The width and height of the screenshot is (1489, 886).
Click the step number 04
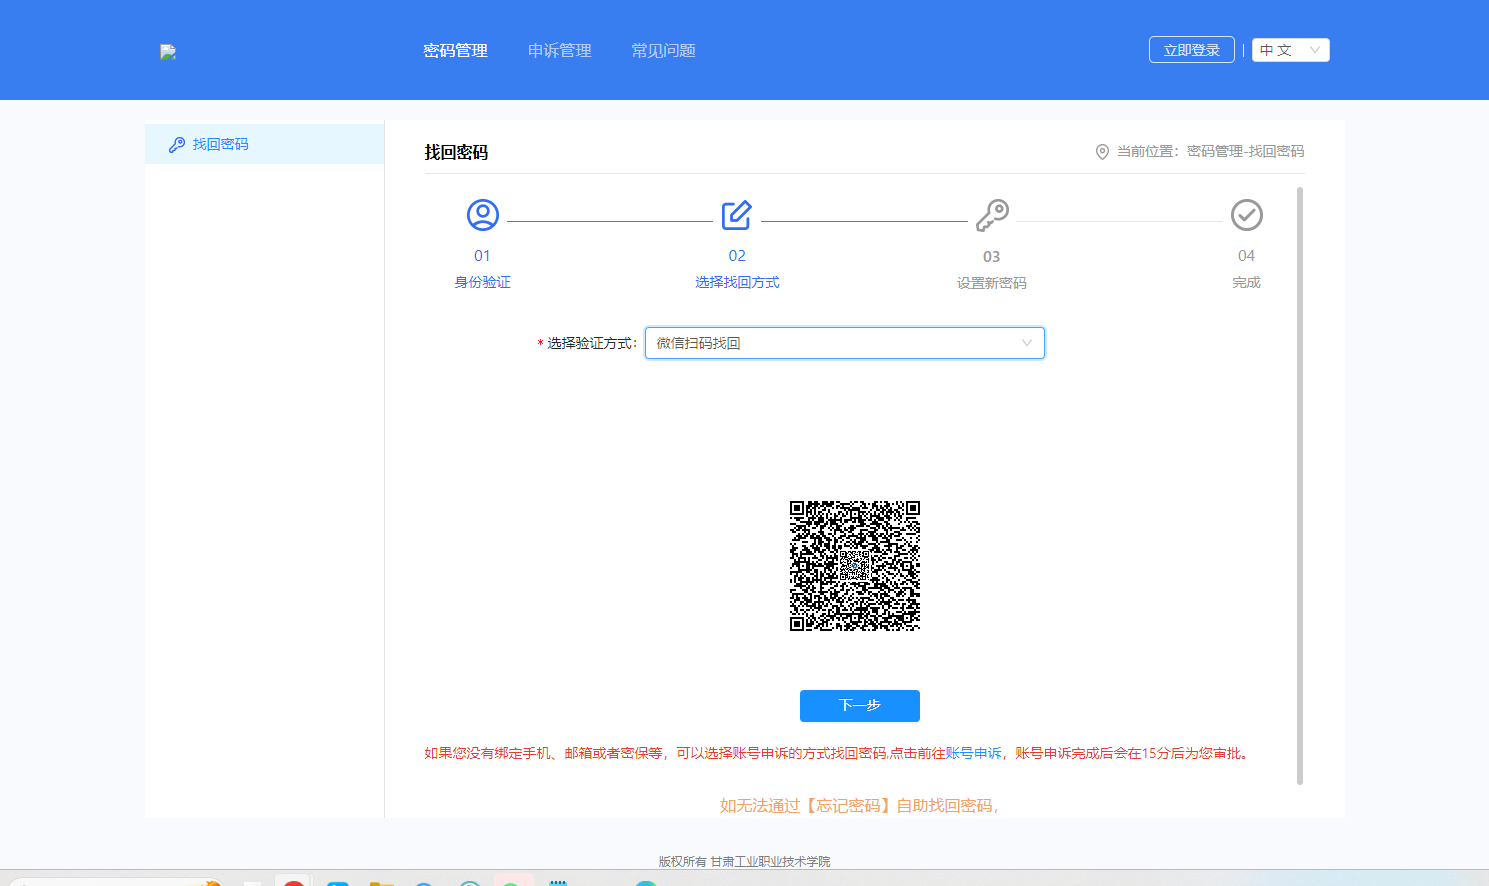pyautogui.click(x=1246, y=256)
